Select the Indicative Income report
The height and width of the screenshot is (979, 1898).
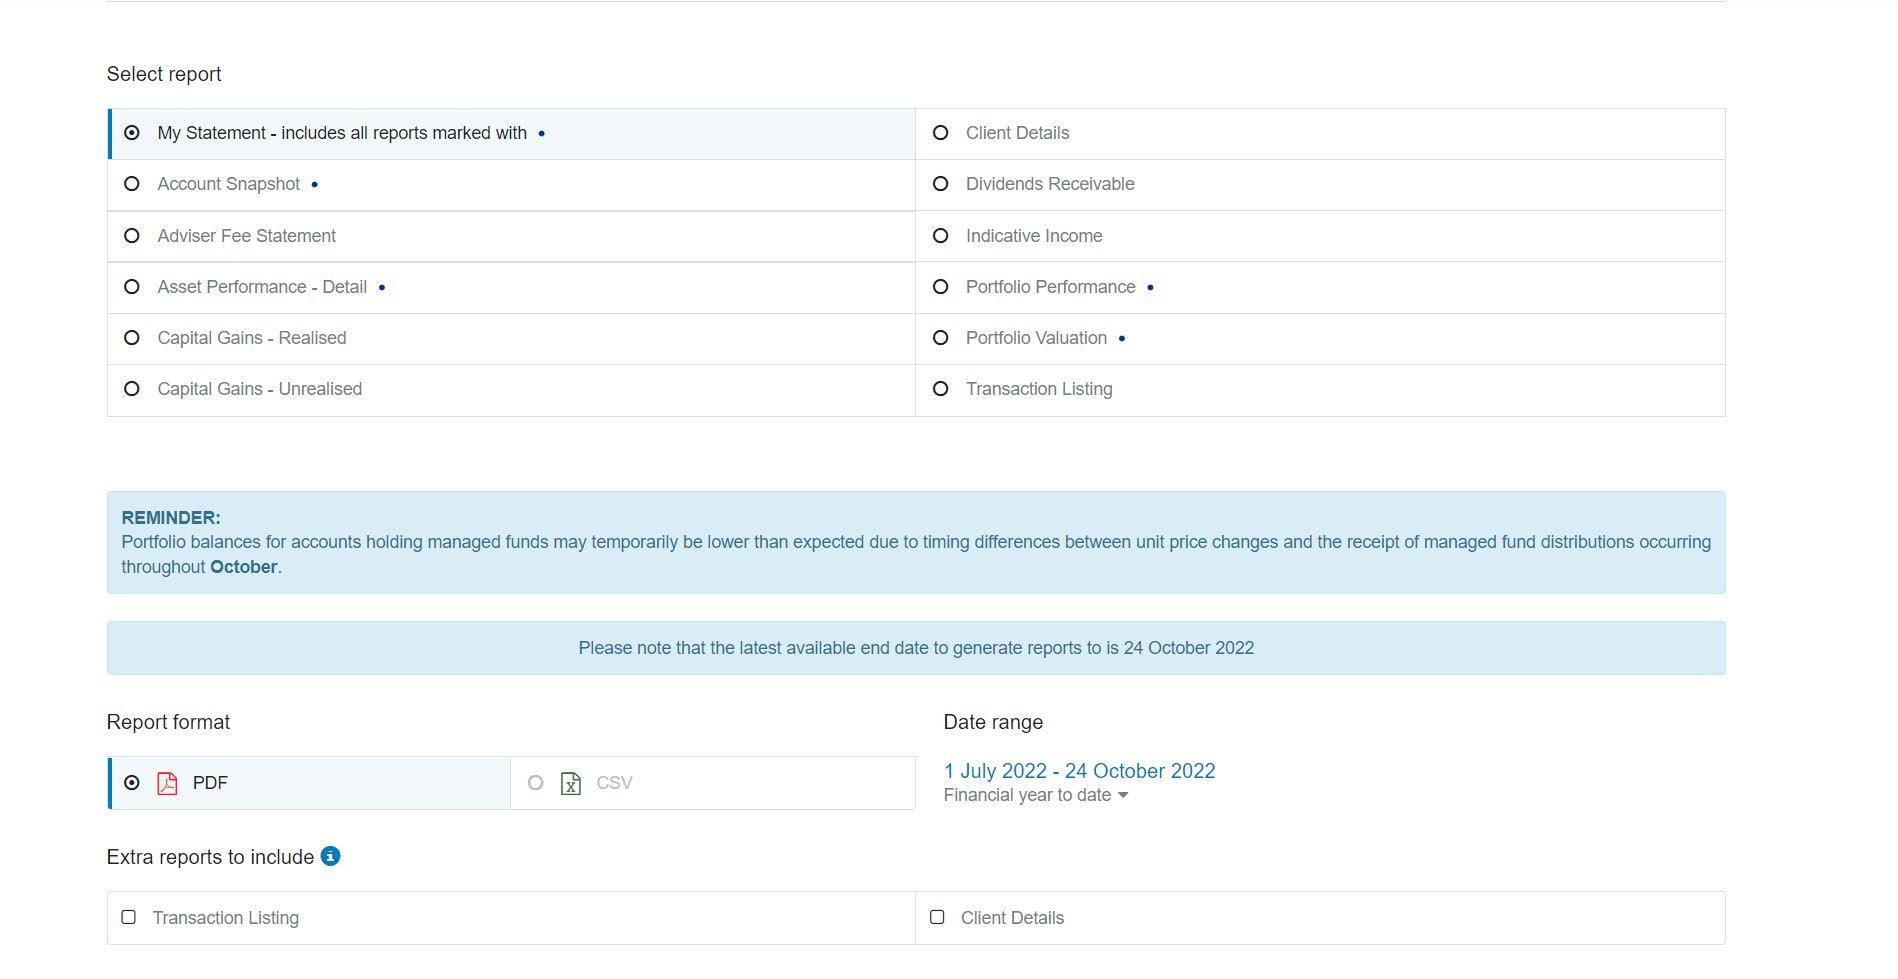(x=940, y=236)
